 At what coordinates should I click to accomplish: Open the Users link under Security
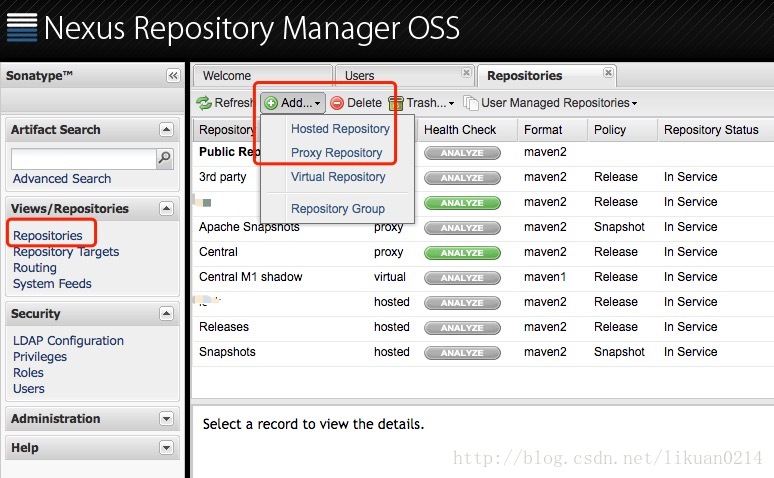(29, 389)
